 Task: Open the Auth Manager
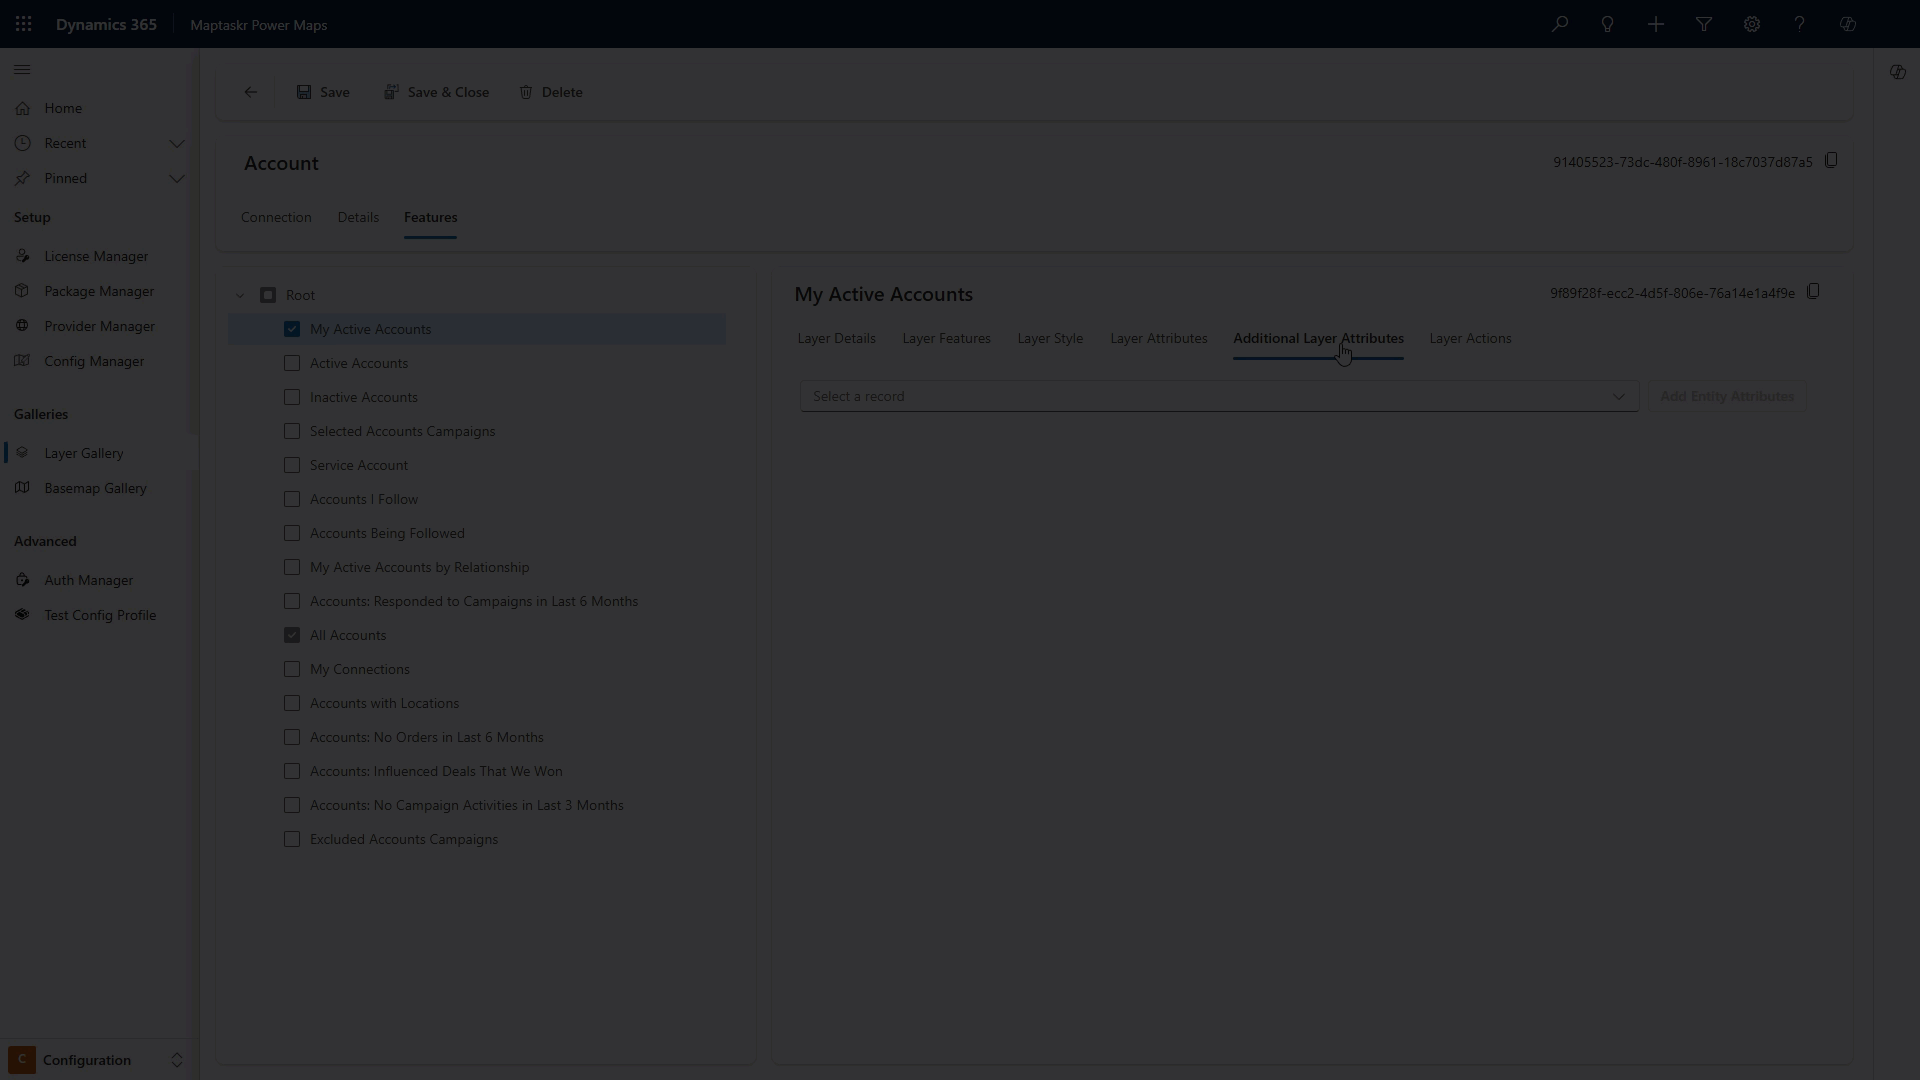click(x=87, y=580)
